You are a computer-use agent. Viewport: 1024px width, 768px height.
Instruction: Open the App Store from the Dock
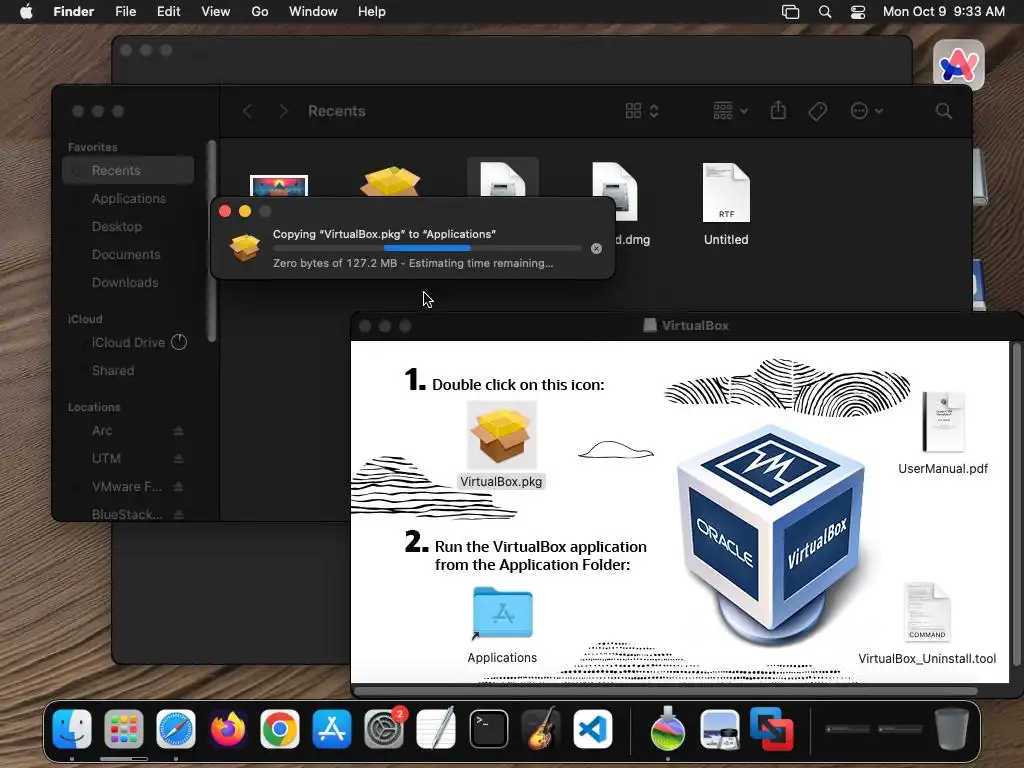tap(332, 728)
